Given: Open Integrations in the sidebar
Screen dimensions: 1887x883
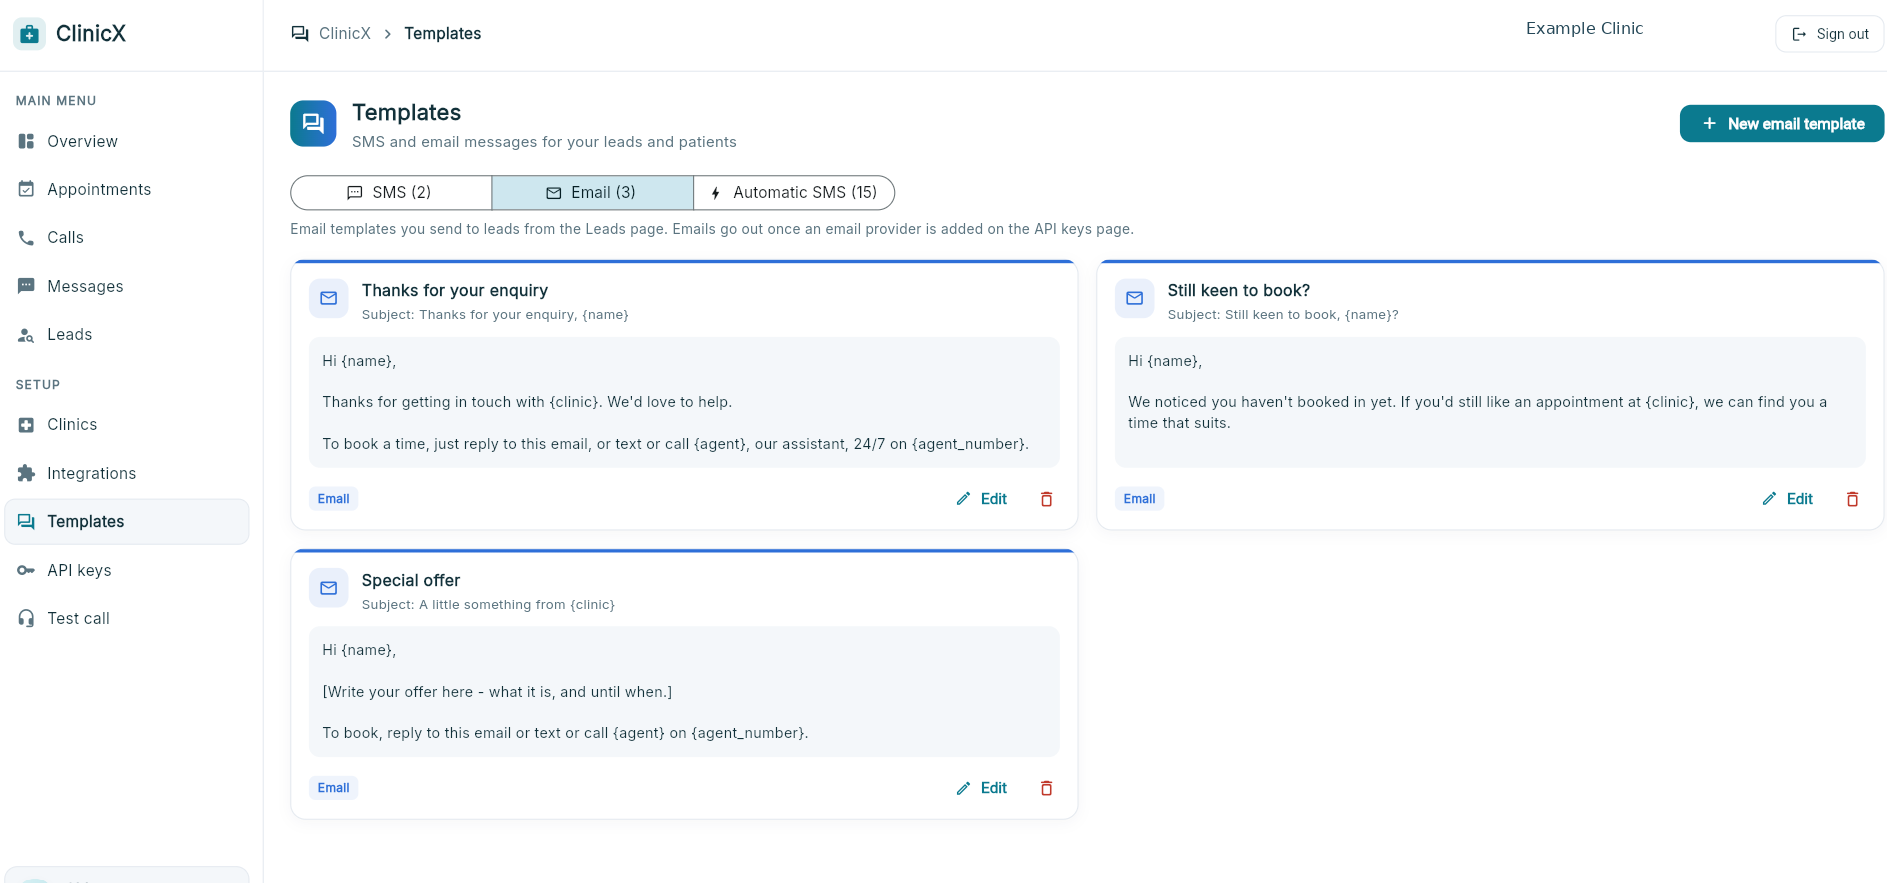Looking at the screenshot, I should [127, 473].
